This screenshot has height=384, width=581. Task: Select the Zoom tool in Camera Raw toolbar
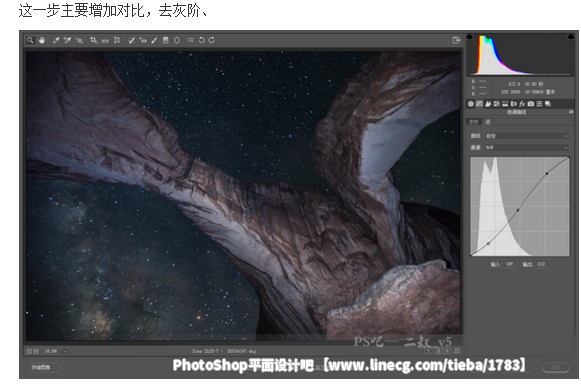[30, 40]
